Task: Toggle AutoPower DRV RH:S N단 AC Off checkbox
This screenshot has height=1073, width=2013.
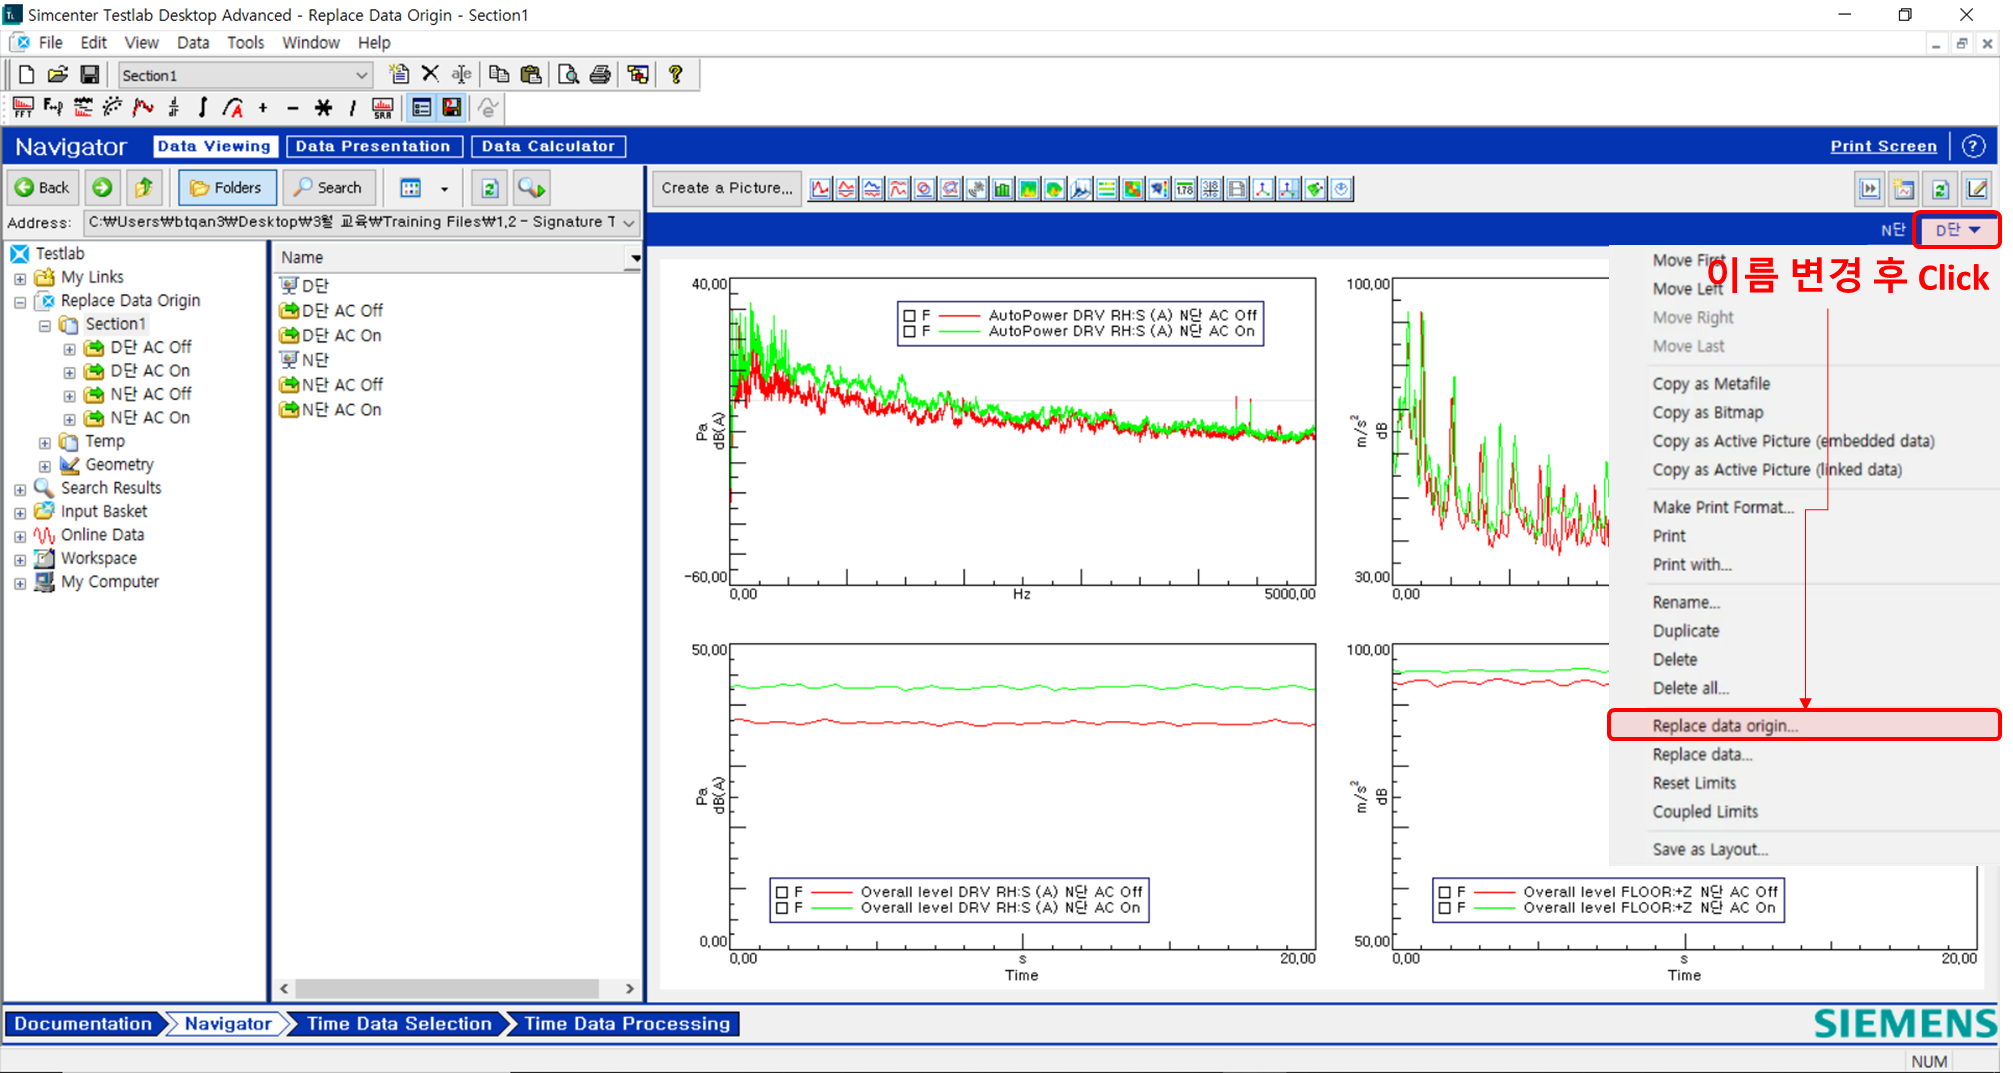Action: point(909,315)
